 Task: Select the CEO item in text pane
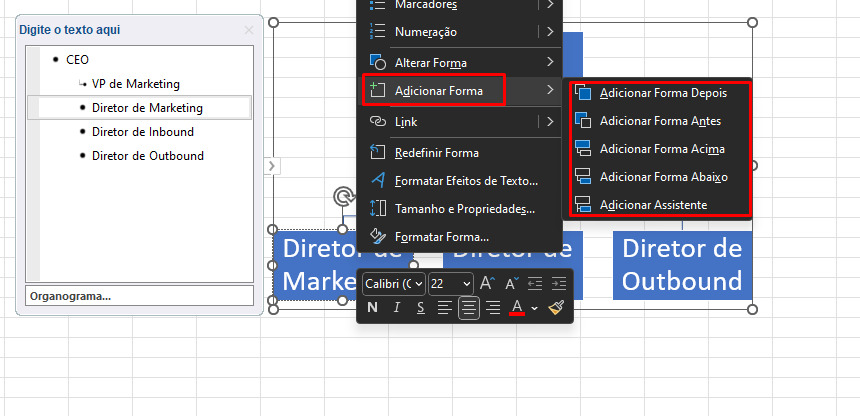point(77,60)
